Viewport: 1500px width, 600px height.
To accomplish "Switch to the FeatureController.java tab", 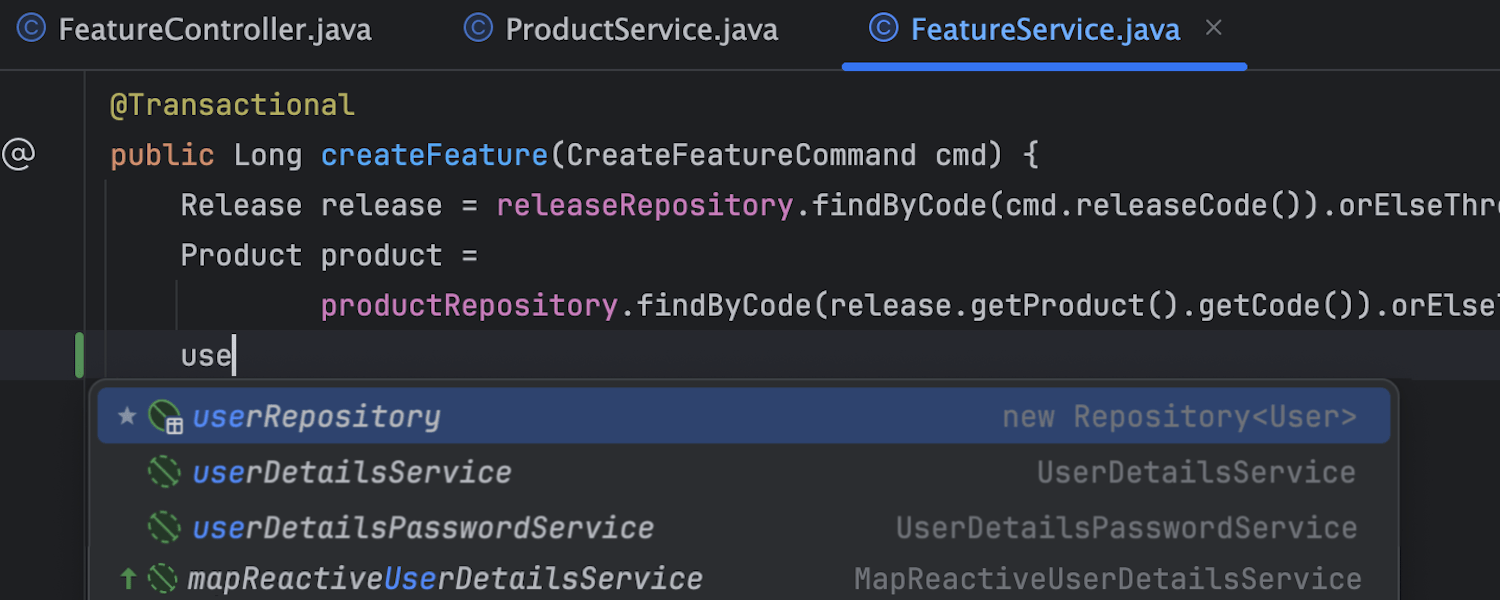I will click(215, 29).
